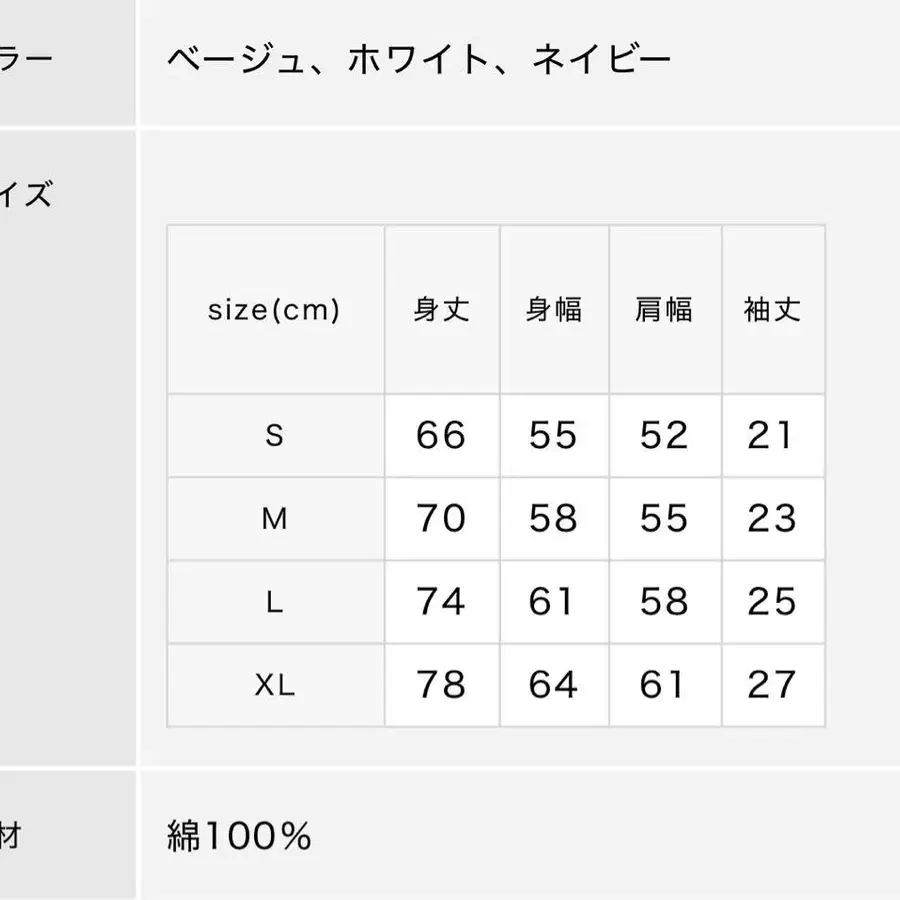The image size is (900, 900).
Task: Click the 袖丈 column header
Action: pos(772,310)
